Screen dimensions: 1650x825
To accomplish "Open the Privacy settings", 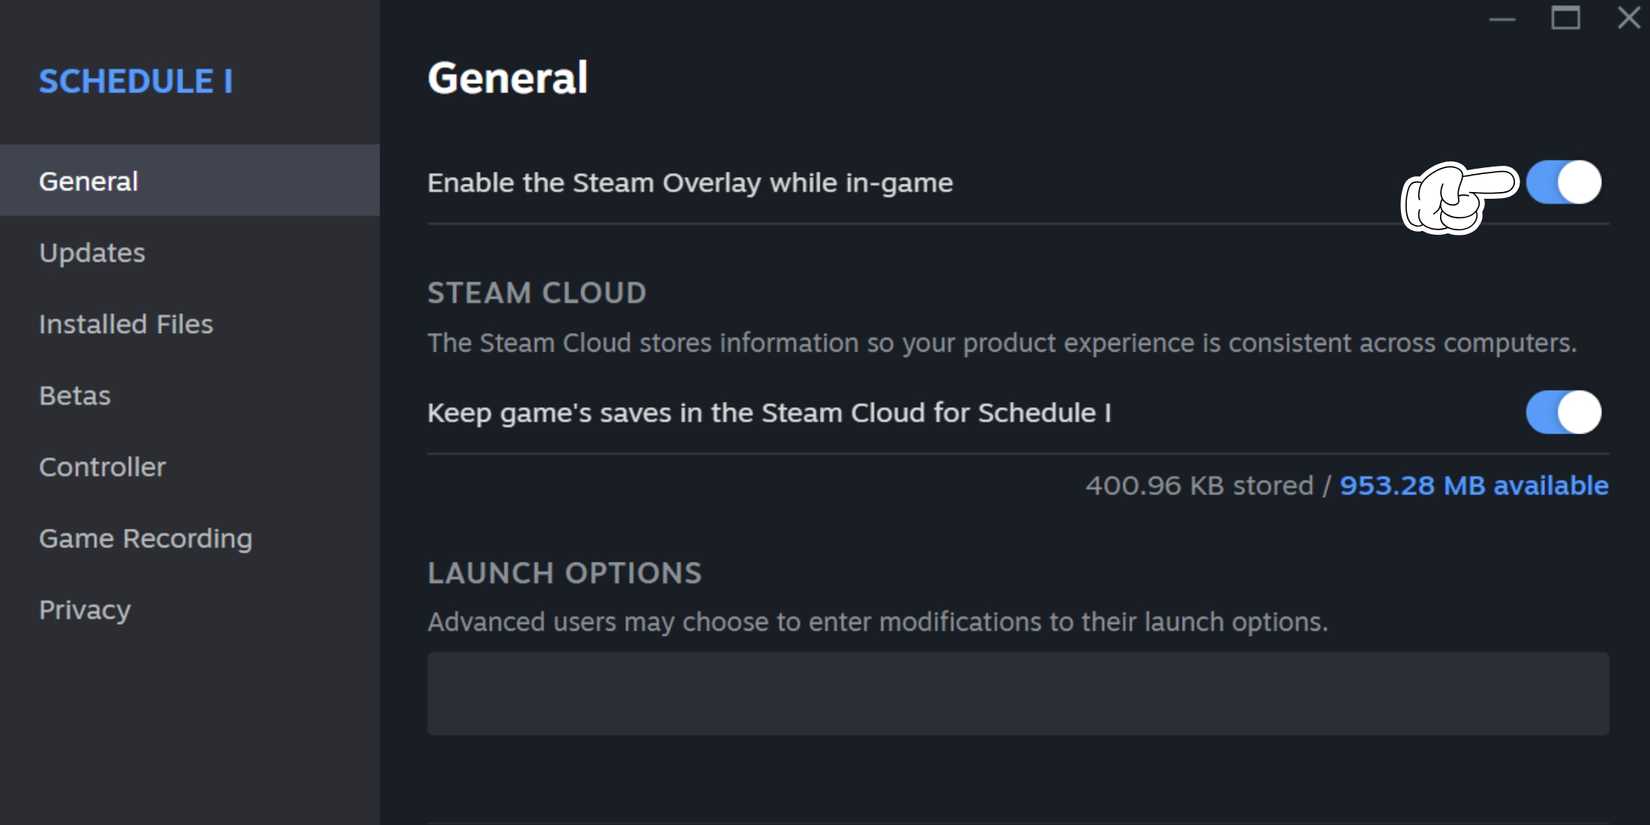I will [x=84, y=609].
